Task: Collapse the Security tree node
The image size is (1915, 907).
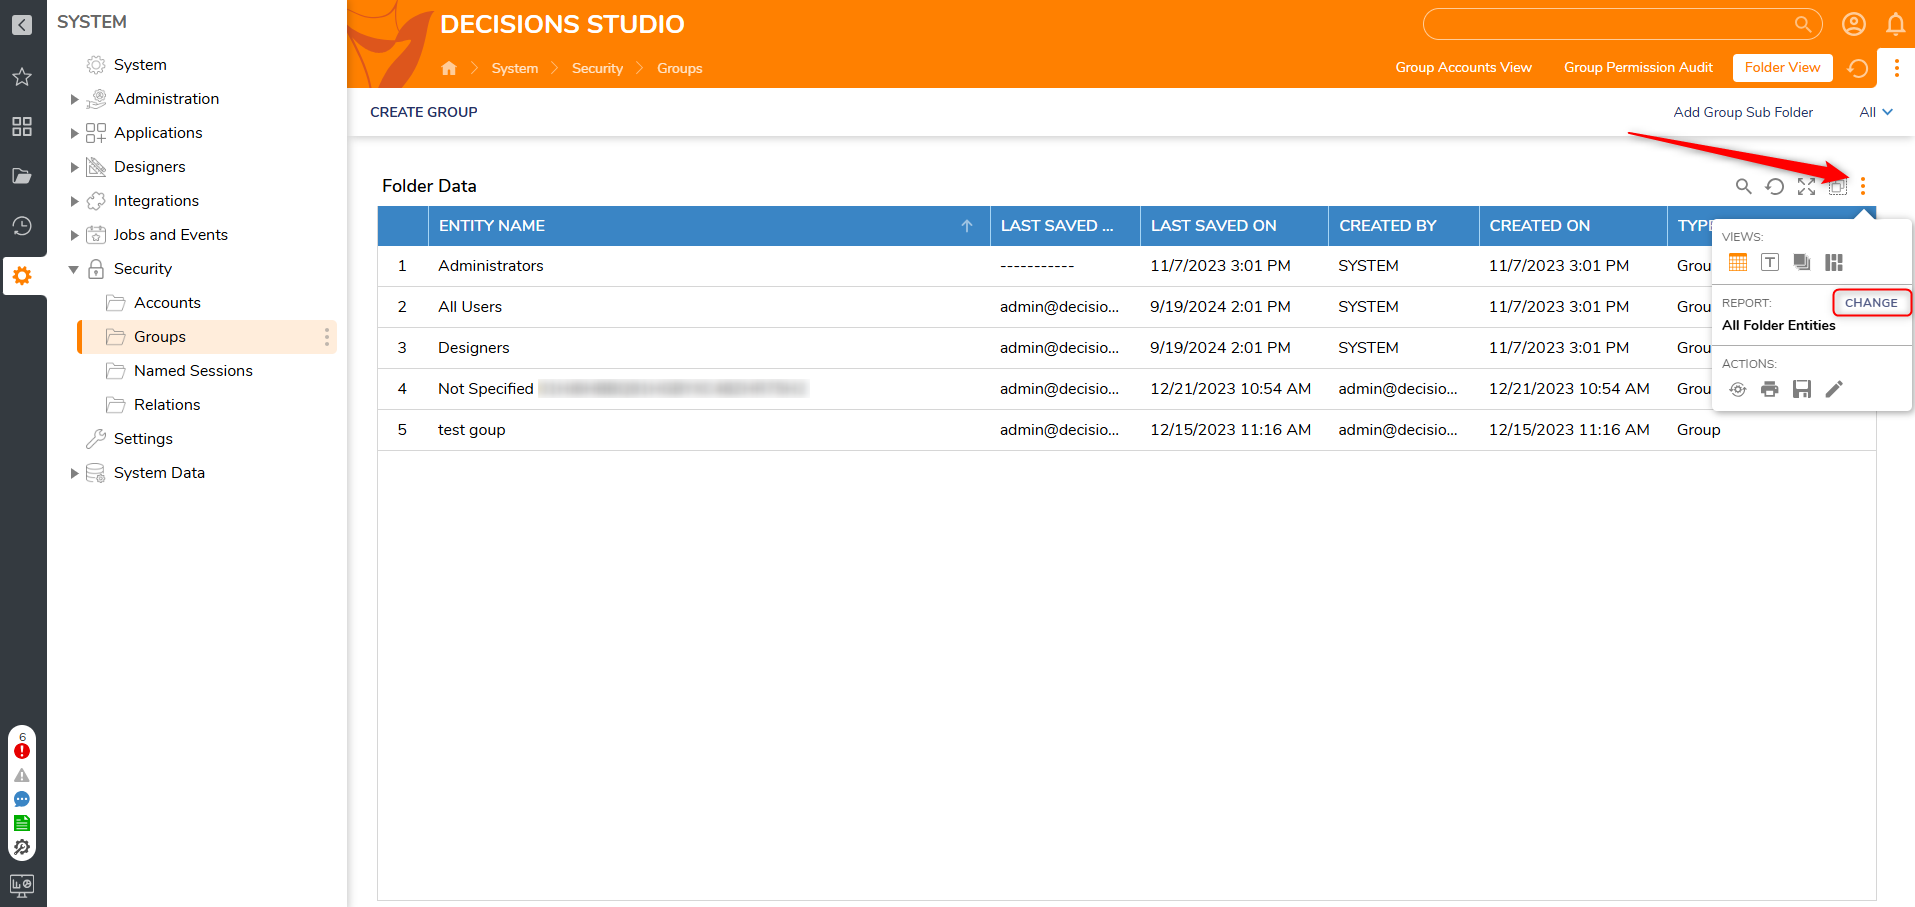Action: [x=73, y=269]
